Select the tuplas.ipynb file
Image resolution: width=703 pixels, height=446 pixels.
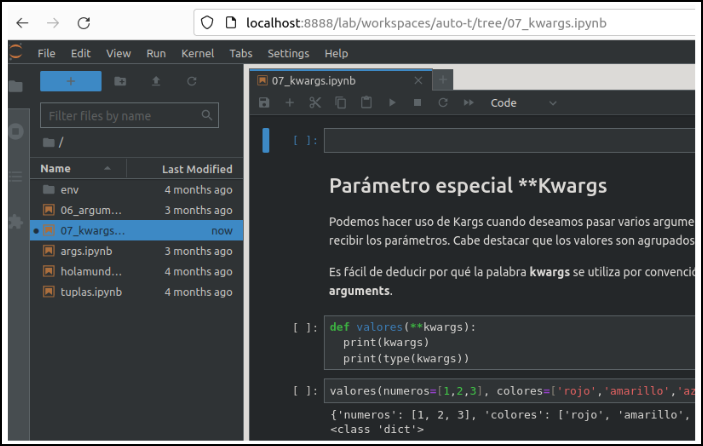click(137, 292)
